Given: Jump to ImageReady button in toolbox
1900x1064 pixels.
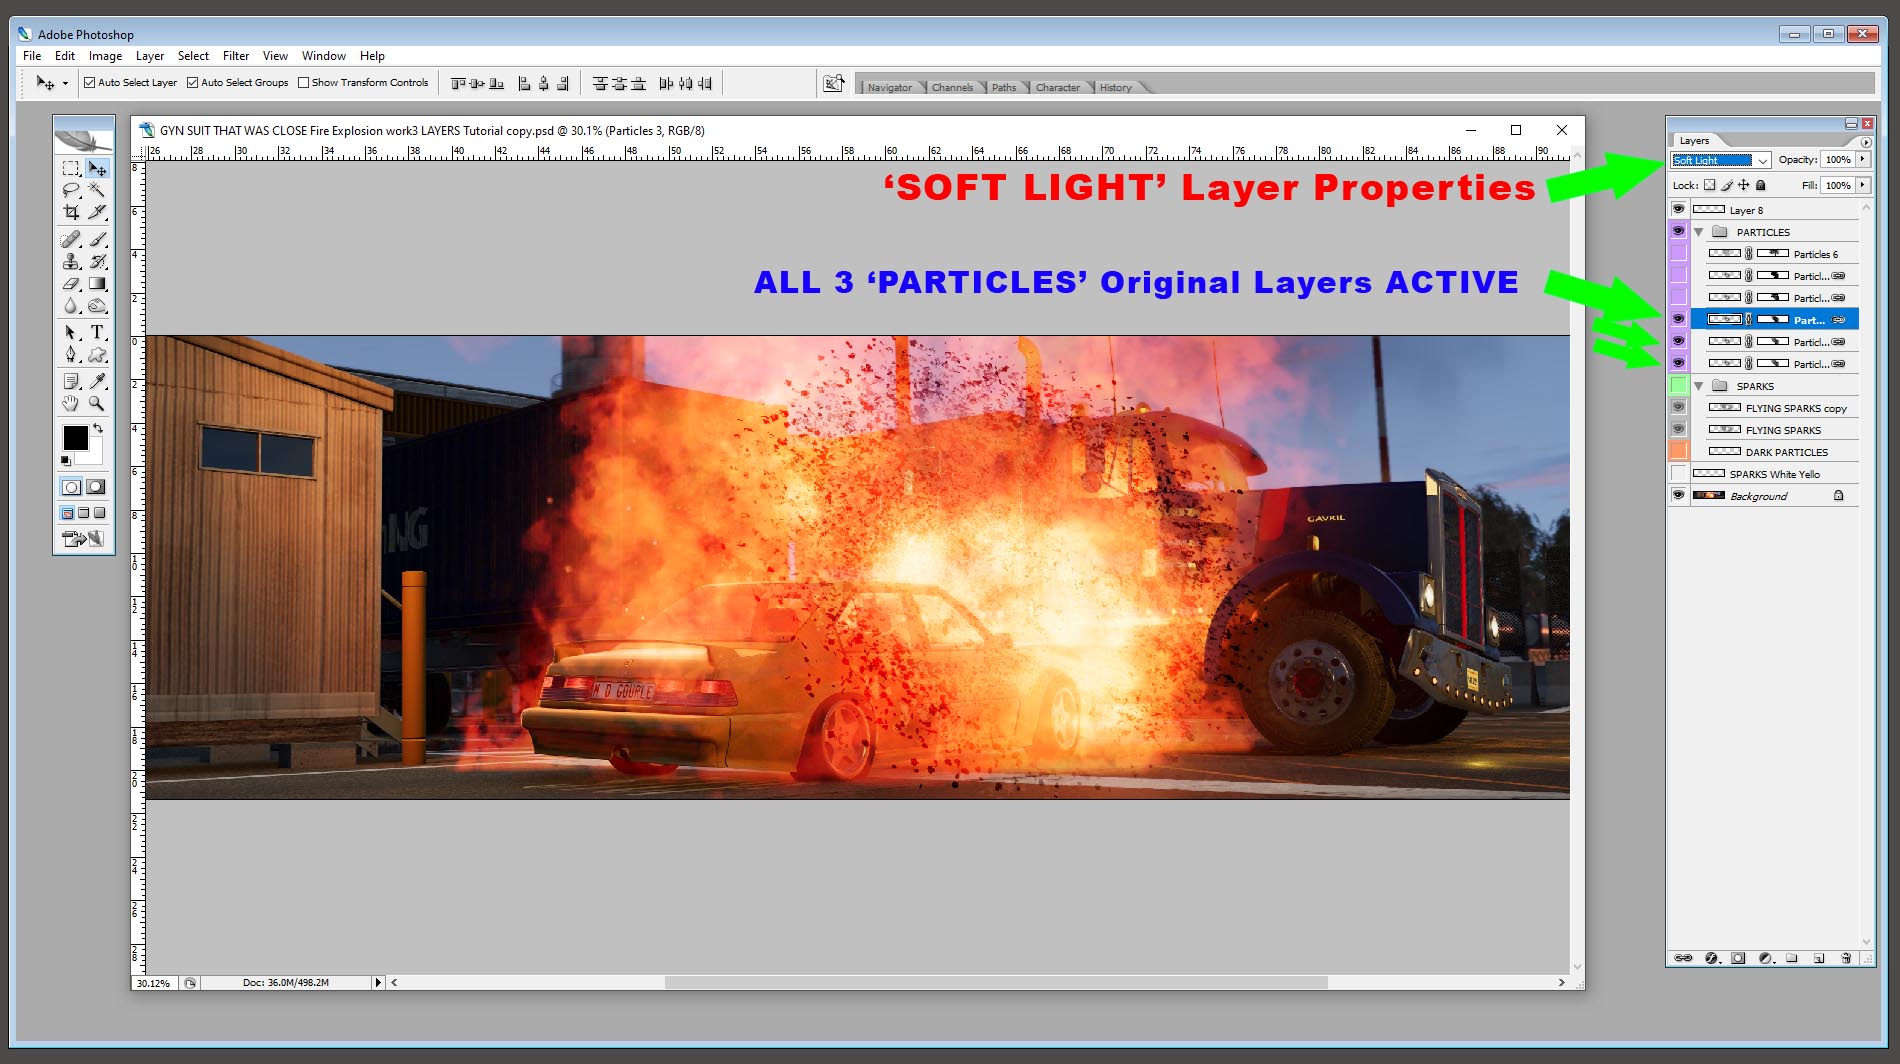Looking at the screenshot, I should [83, 539].
